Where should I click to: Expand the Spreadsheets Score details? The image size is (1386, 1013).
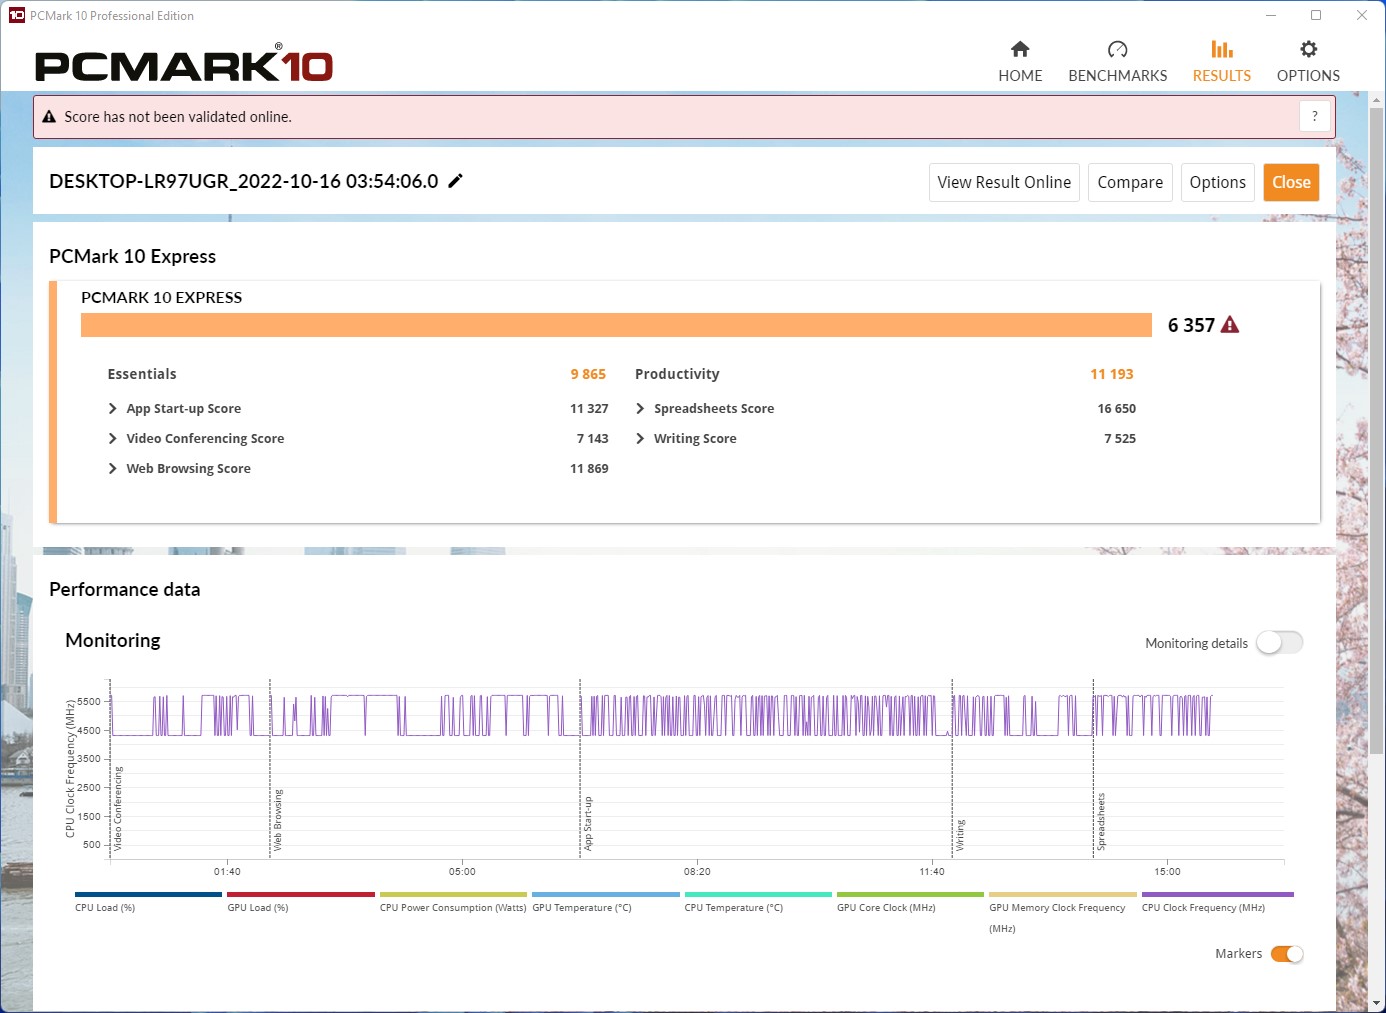pos(640,409)
